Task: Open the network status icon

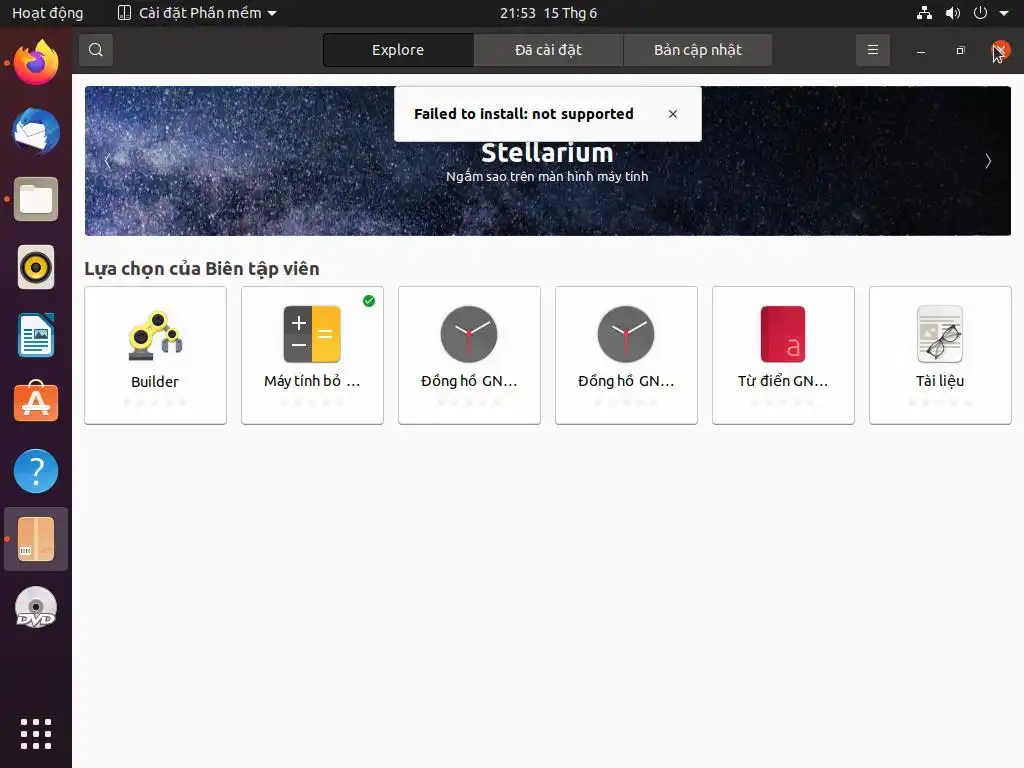Action: tap(924, 13)
